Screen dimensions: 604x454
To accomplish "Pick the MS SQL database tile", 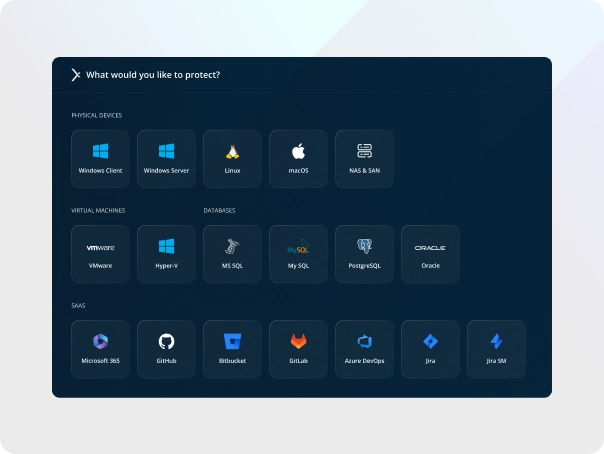I will tap(232, 254).
